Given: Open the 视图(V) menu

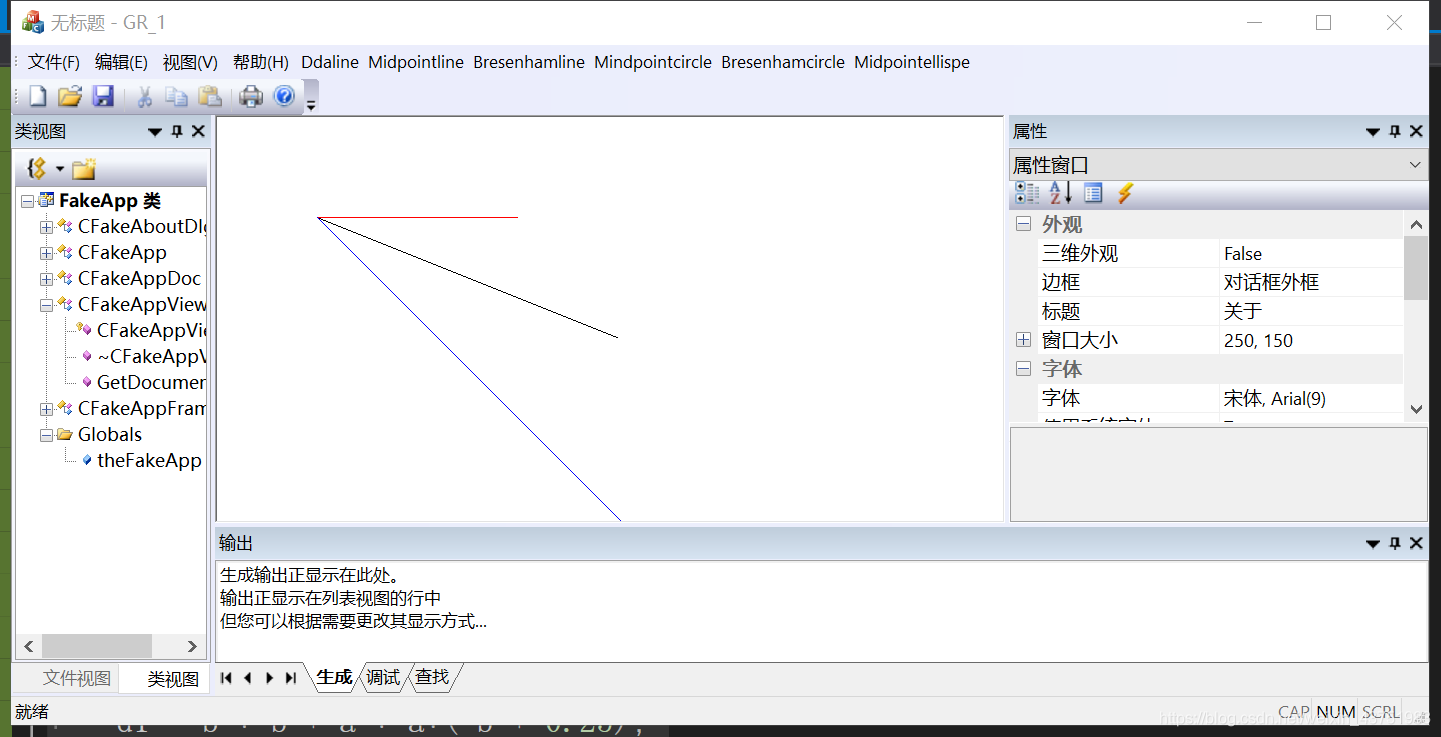Looking at the screenshot, I should 190,62.
